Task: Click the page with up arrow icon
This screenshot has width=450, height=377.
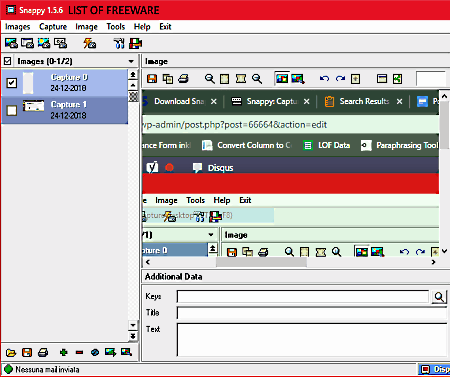Action: [x=355, y=79]
